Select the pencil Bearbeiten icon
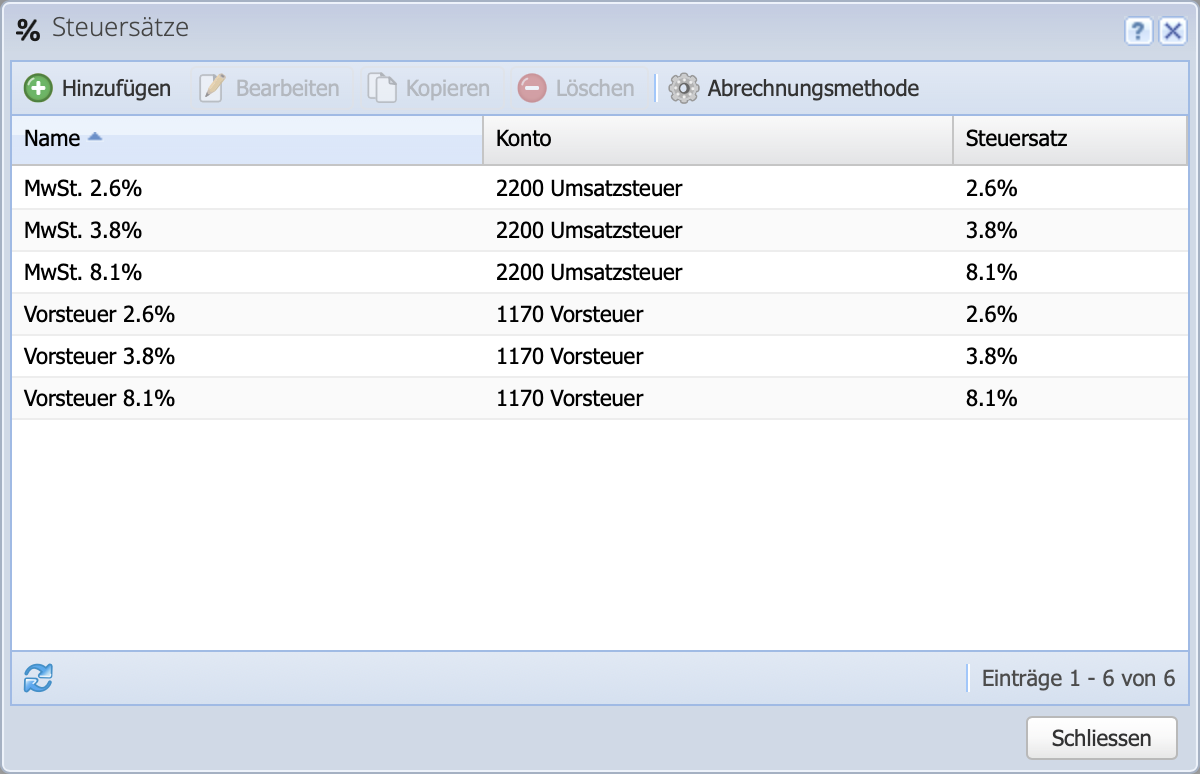 212,88
